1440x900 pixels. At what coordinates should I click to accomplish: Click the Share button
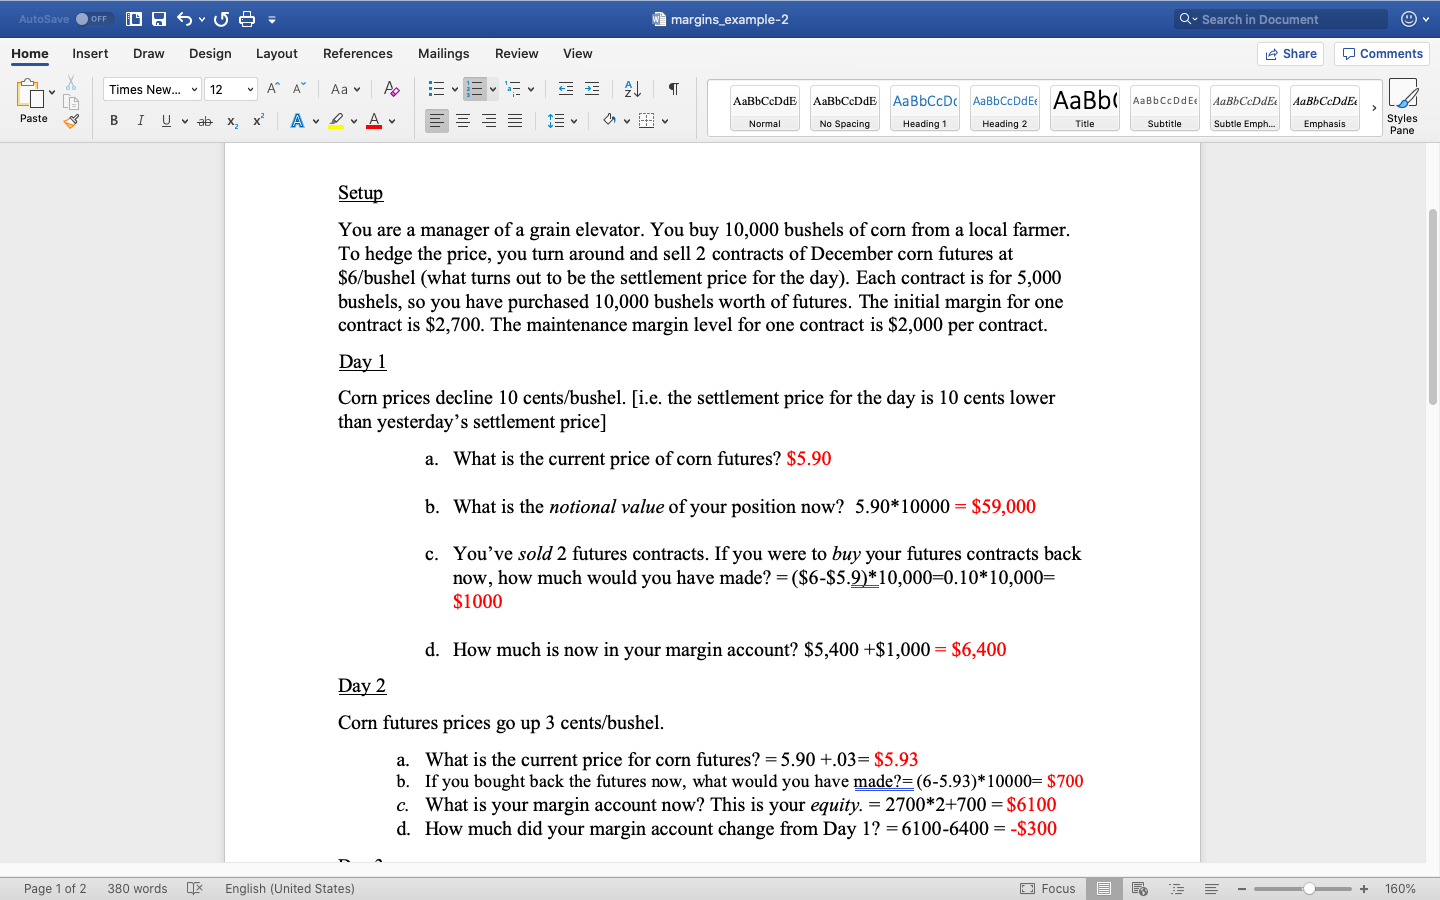pyautogui.click(x=1290, y=53)
